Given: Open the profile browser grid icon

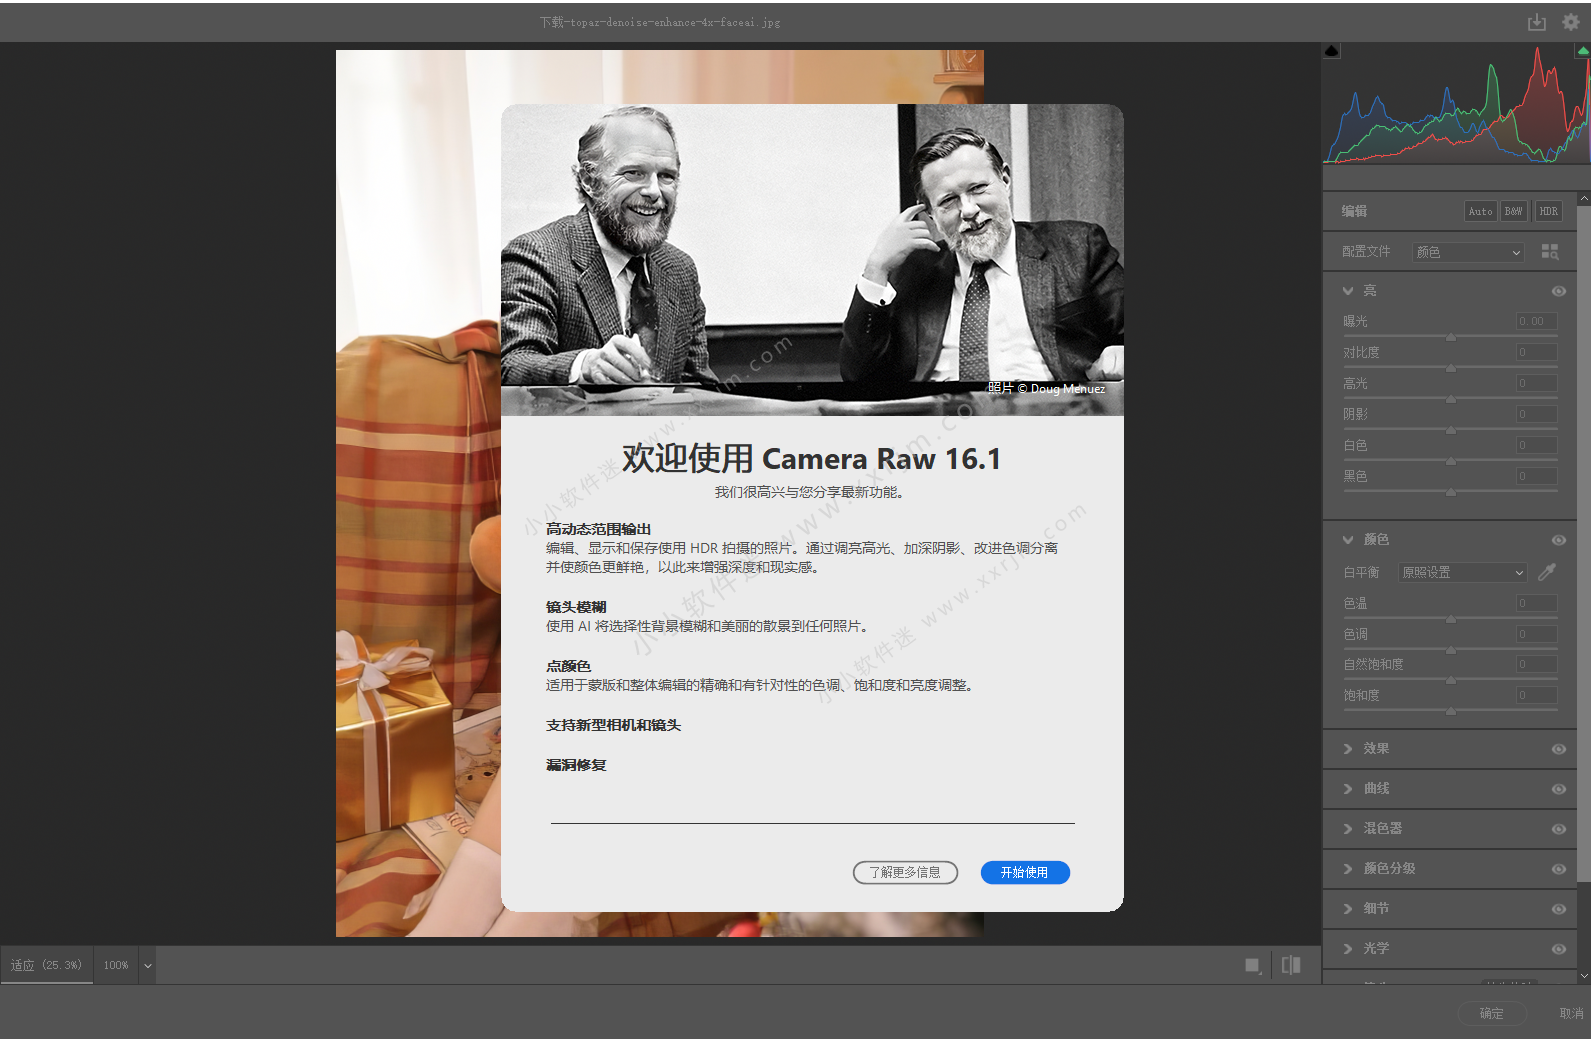Looking at the screenshot, I should pos(1550,252).
